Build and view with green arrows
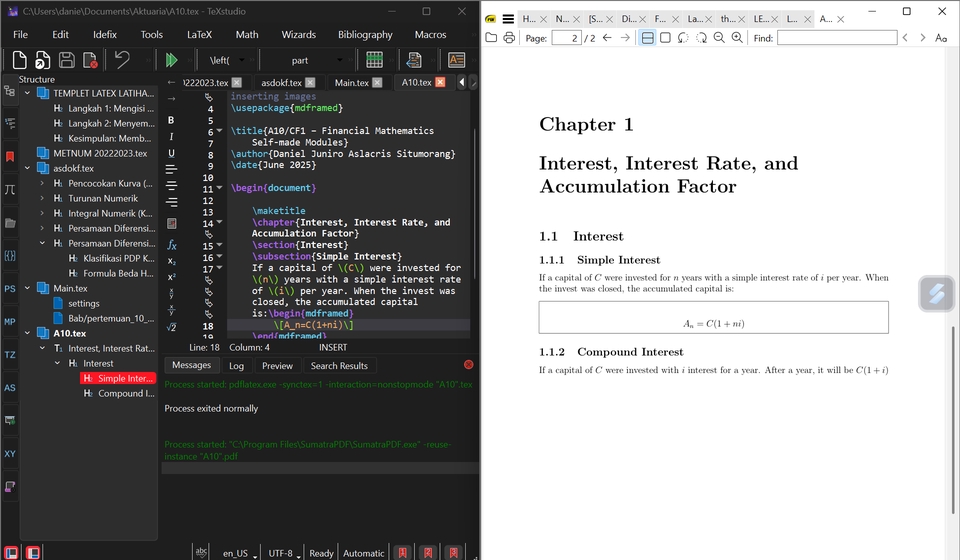 tap(171, 60)
